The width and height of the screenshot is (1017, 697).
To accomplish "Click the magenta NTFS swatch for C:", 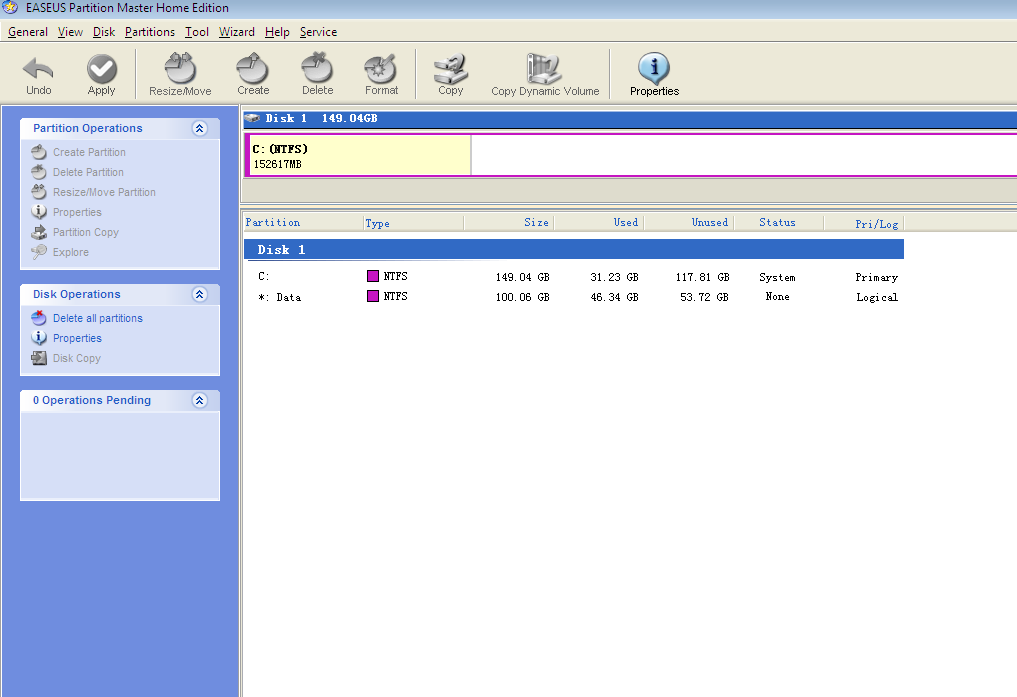I will tap(373, 276).
